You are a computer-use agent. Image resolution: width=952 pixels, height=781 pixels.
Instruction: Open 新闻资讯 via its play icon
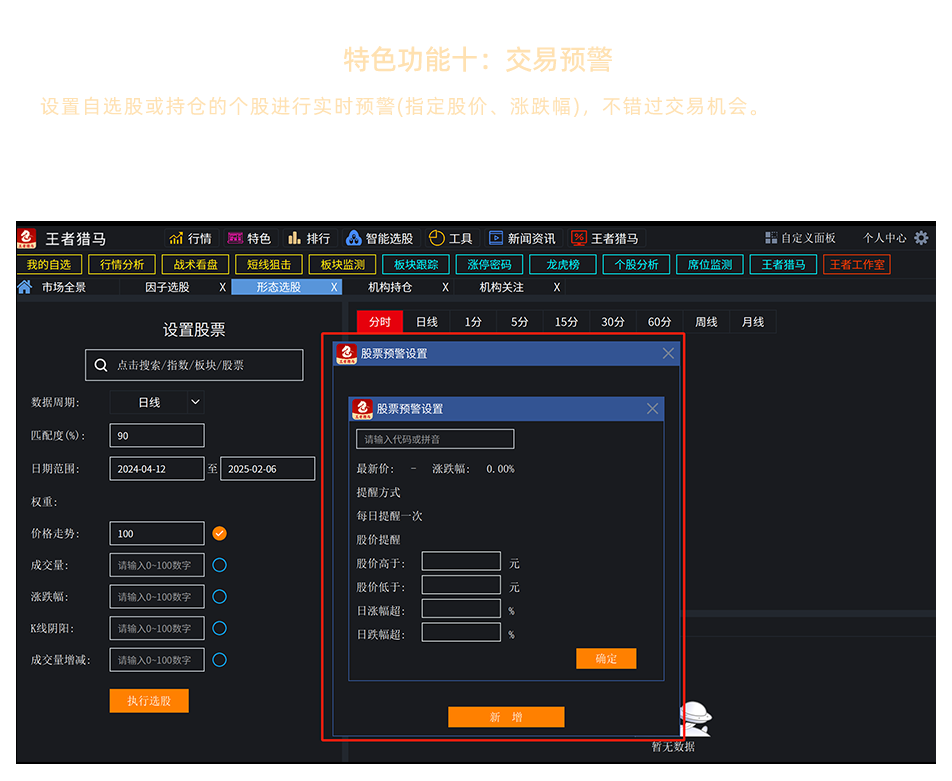click(x=495, y=239)
